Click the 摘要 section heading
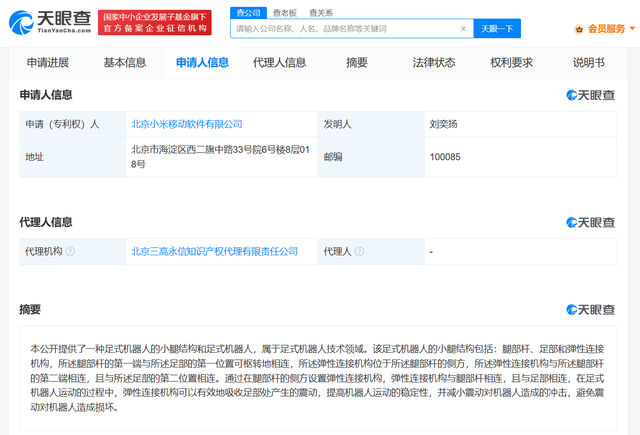The height and width of the screenshot is (435, 640). (30, 309)
